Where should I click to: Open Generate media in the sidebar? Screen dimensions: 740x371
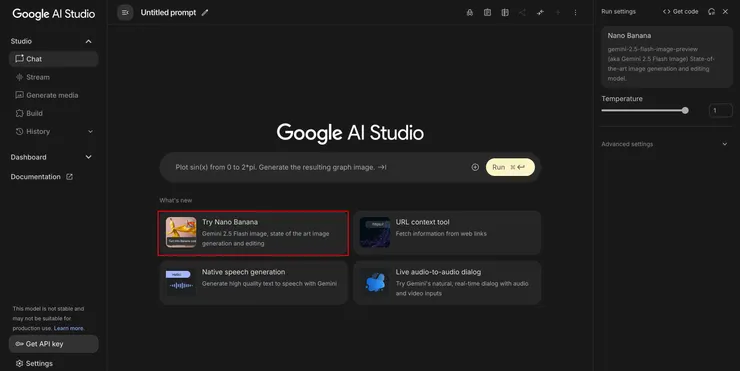[53, 95]
